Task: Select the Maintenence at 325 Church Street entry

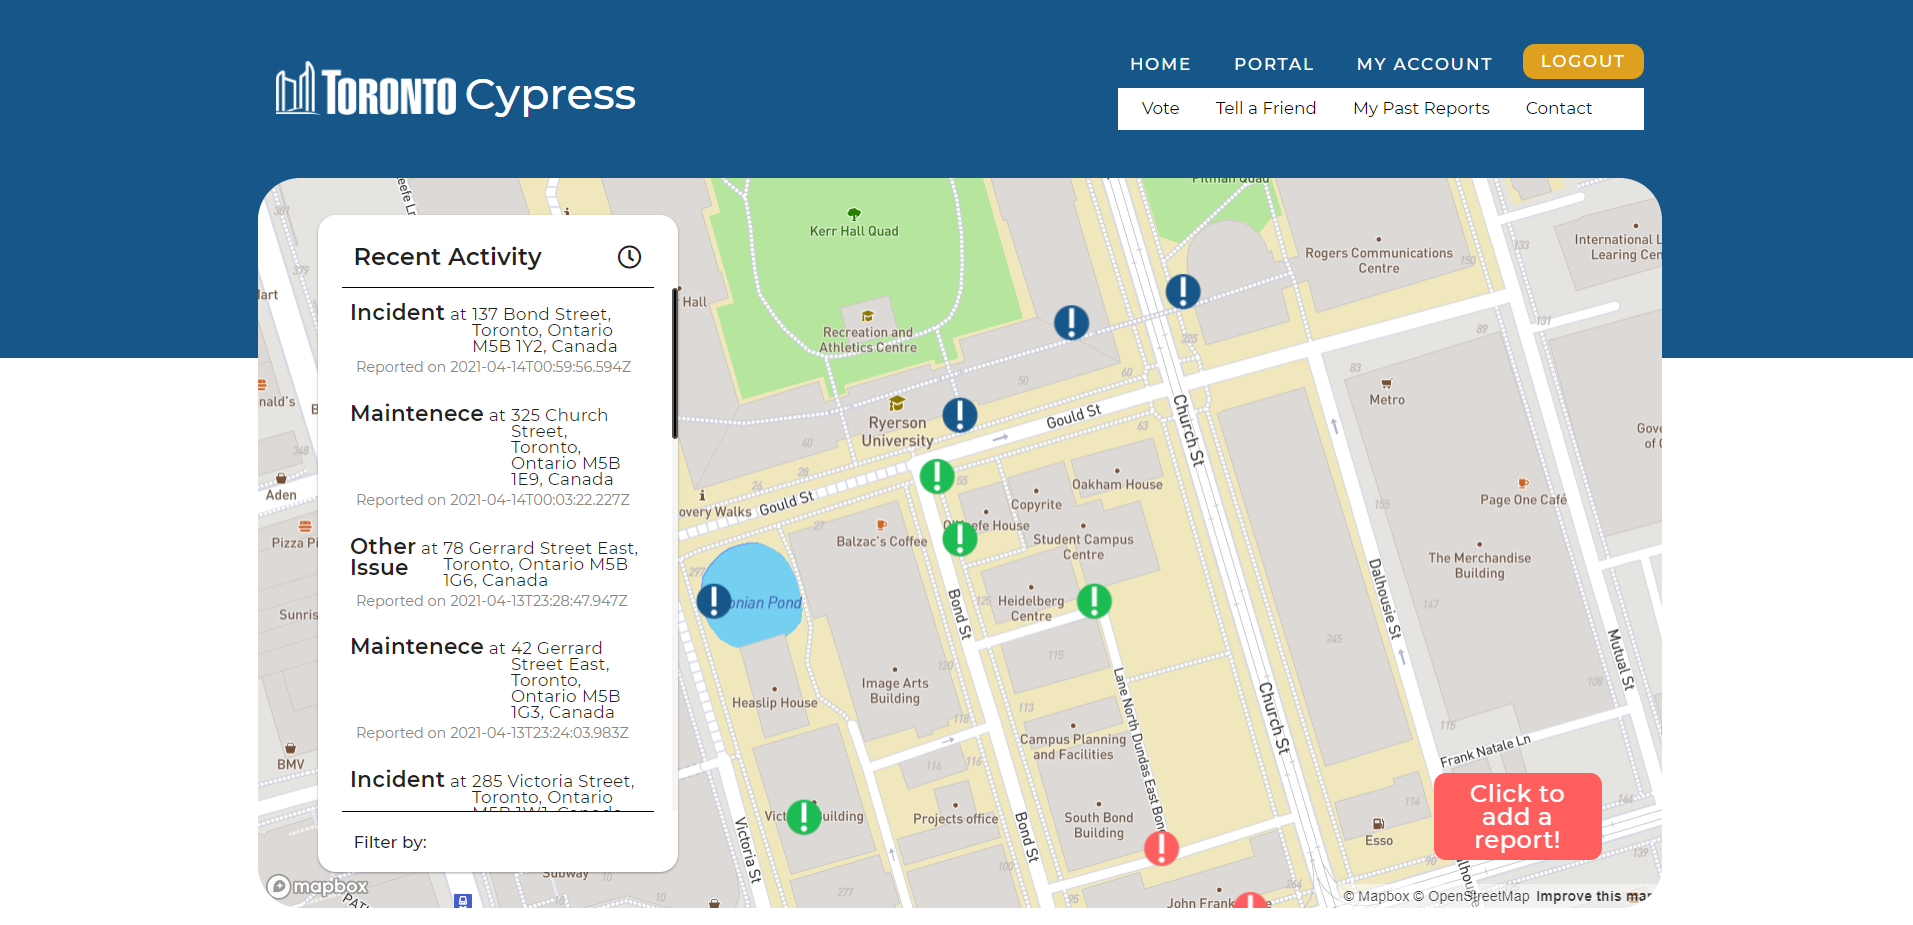Action: (x=497, y=456)
